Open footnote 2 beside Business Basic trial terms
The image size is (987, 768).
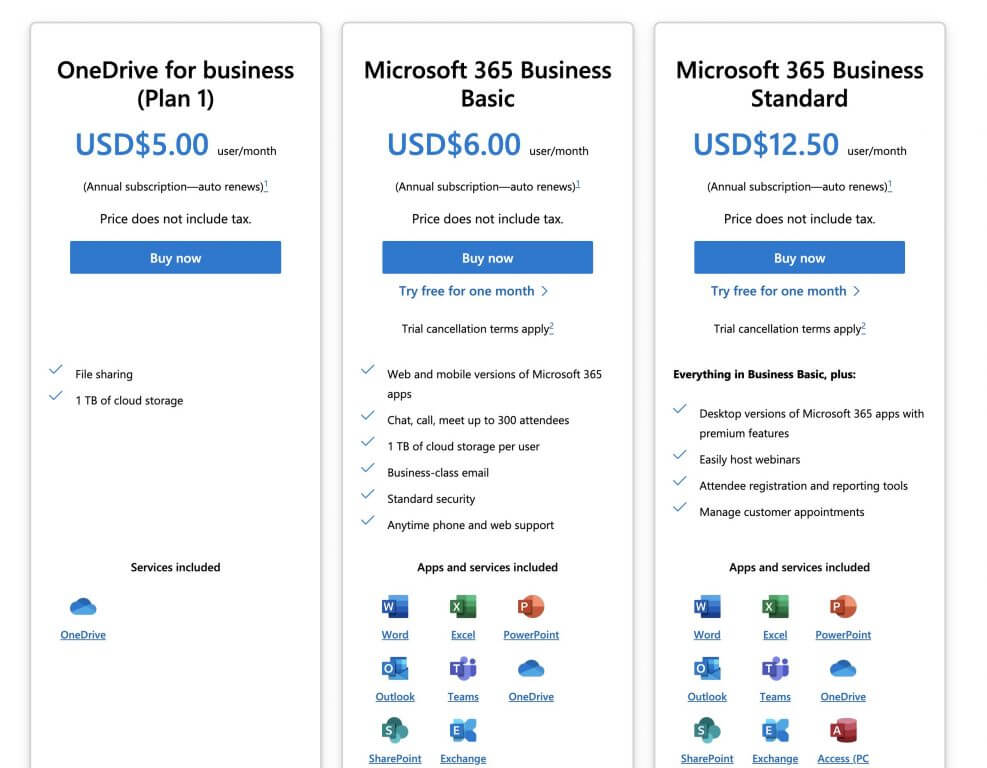tap(551, 327)
